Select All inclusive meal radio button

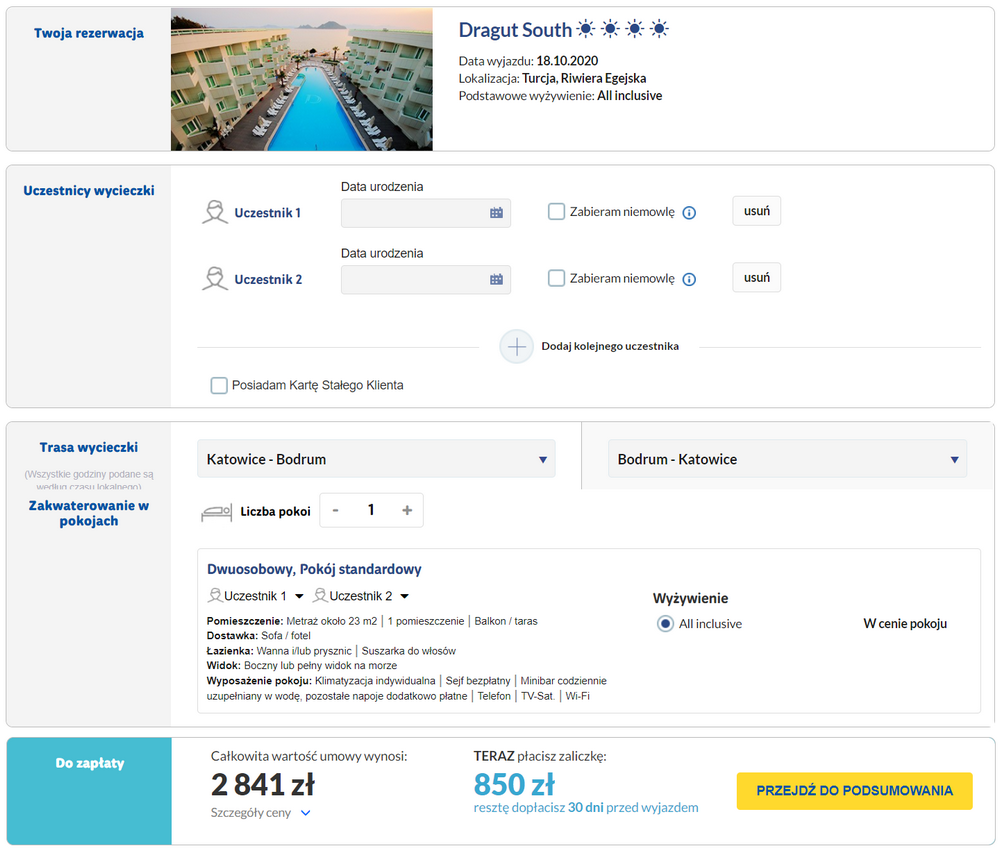pyautogui.click(x=665, y=624)
